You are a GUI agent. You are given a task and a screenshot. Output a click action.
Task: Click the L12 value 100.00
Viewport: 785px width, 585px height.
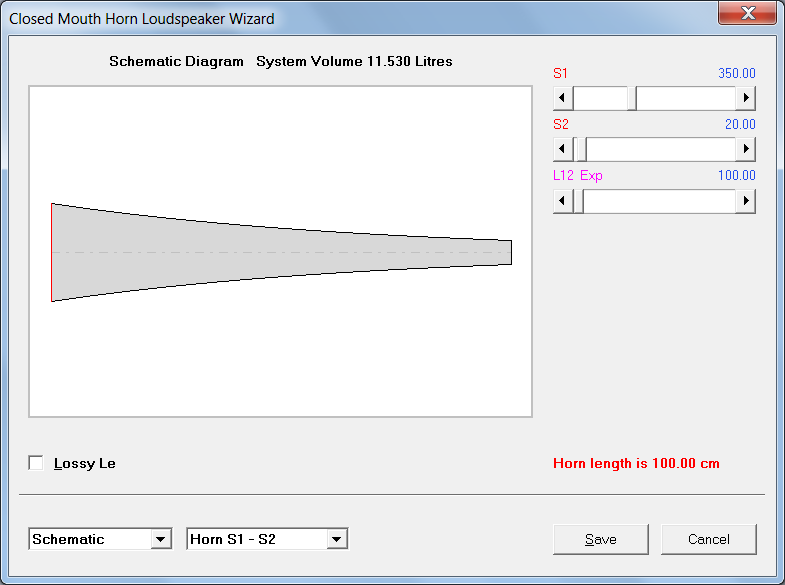point(736,175)
